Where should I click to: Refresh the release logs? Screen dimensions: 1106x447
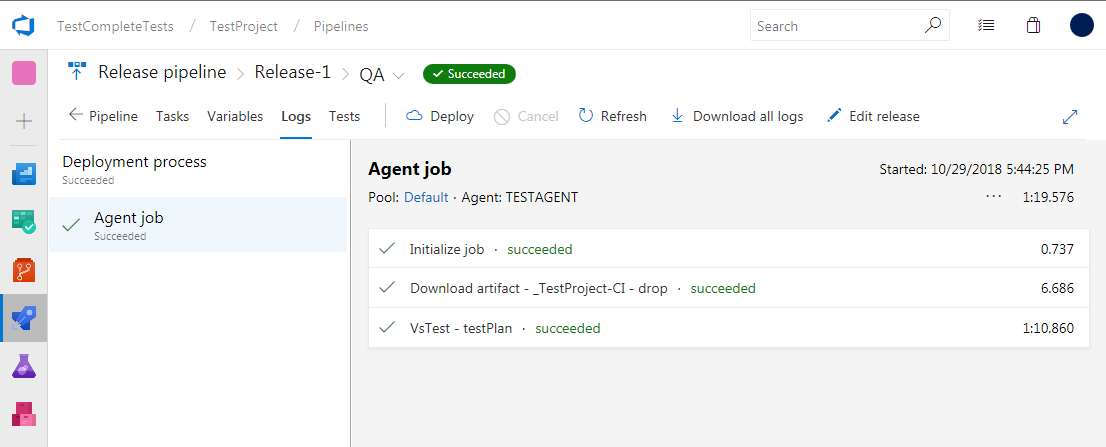pyautogui.click(x=612, y=116)
